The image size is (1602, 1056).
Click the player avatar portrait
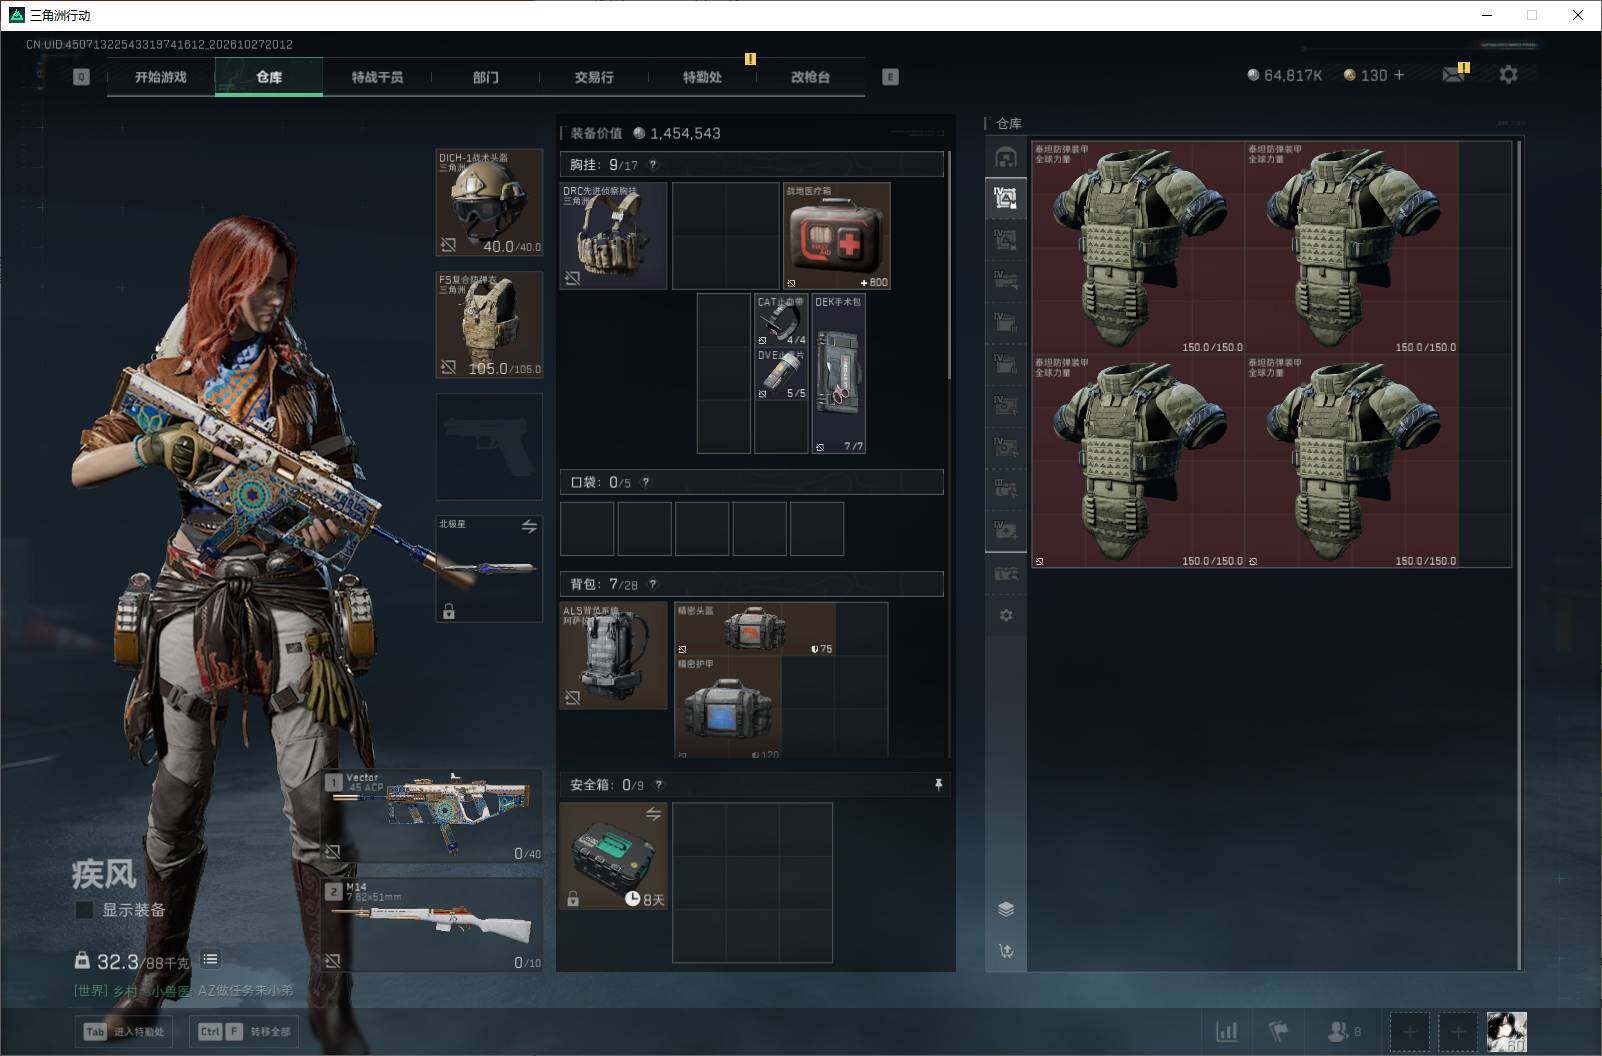(1506, 1031)
